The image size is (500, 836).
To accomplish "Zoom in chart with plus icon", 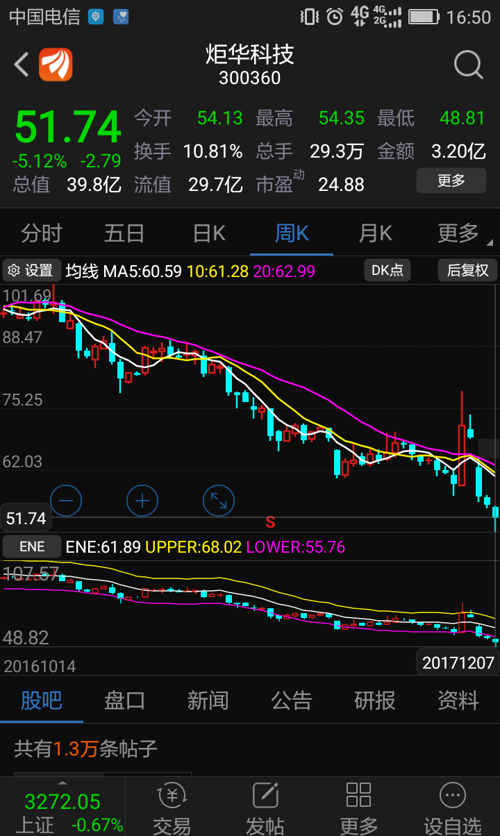I will [x=142, y=501].
